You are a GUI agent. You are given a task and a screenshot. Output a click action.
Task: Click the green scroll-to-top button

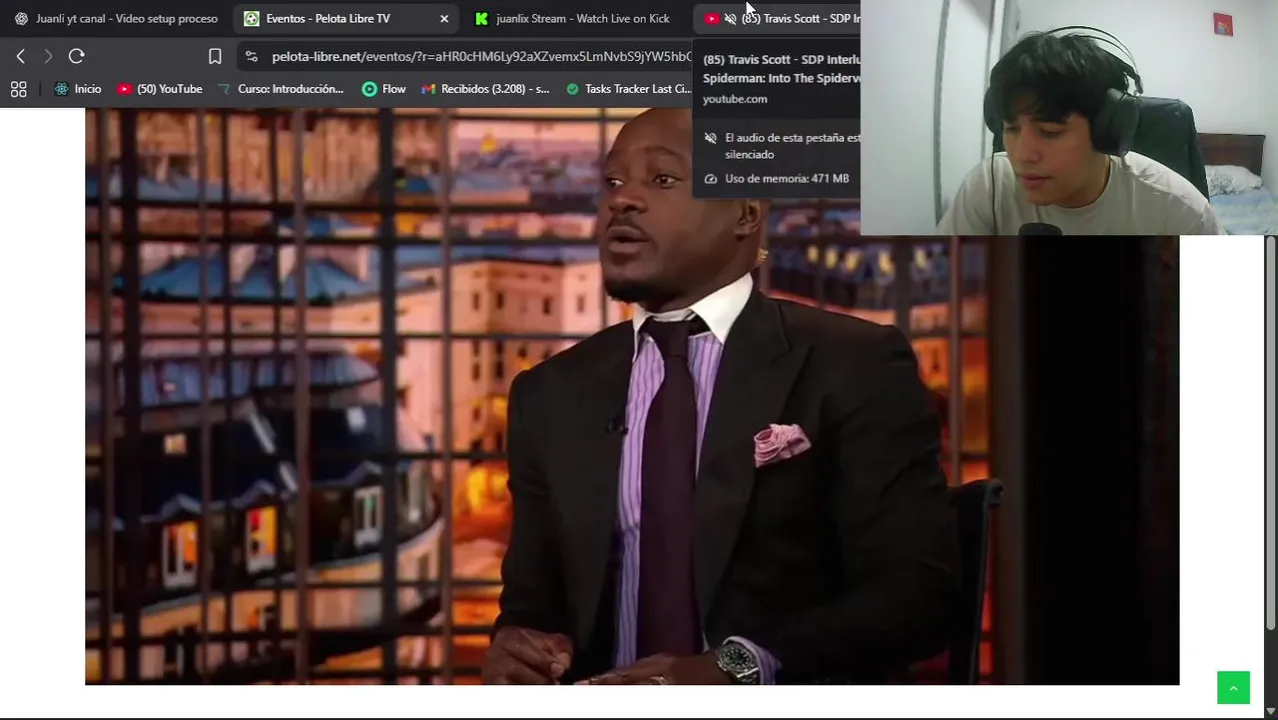click(1233, 688)
